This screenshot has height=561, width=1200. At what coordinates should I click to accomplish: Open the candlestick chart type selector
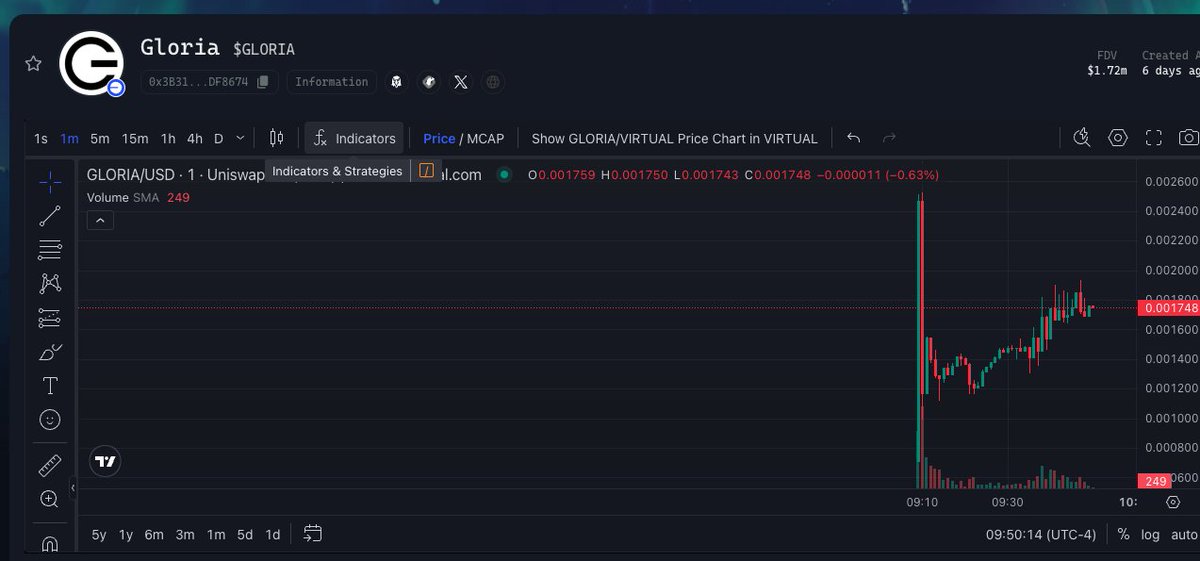(x=277, y=139)
